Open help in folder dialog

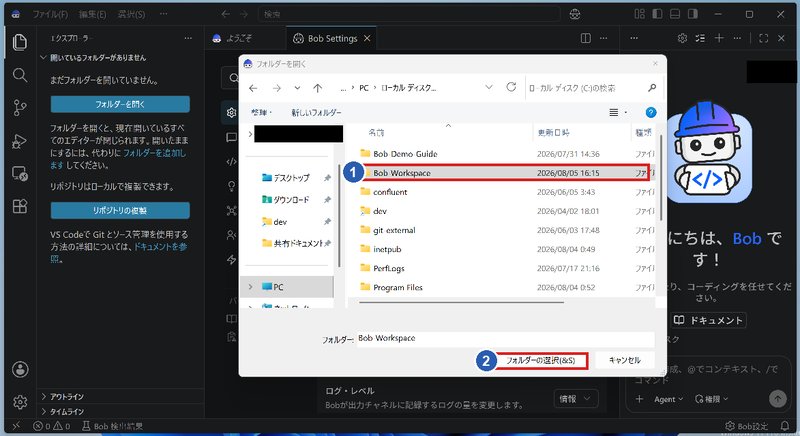tap(651, 113)
